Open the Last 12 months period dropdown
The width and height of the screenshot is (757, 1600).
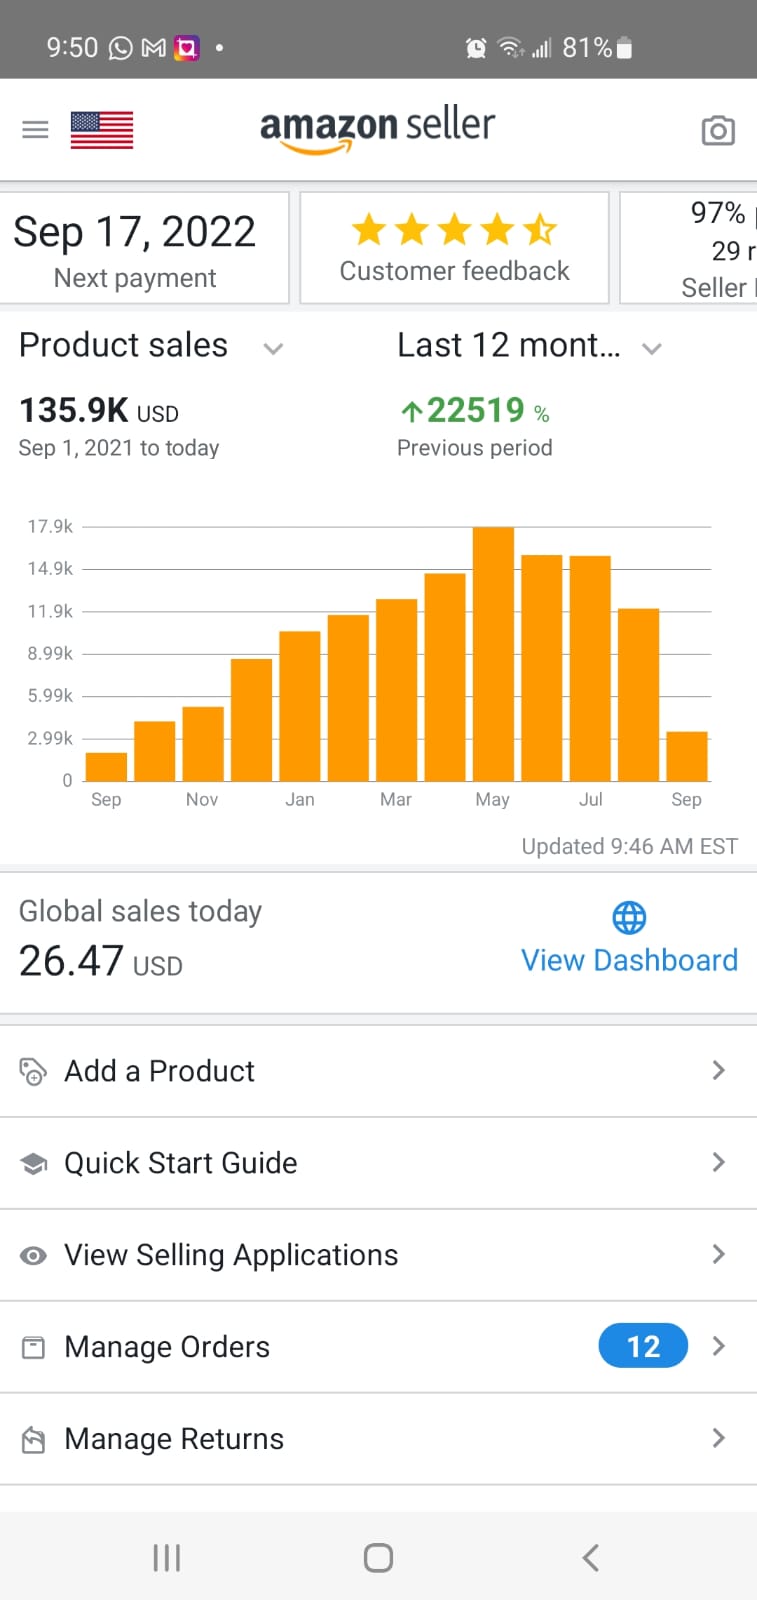(x=651, y=348)
